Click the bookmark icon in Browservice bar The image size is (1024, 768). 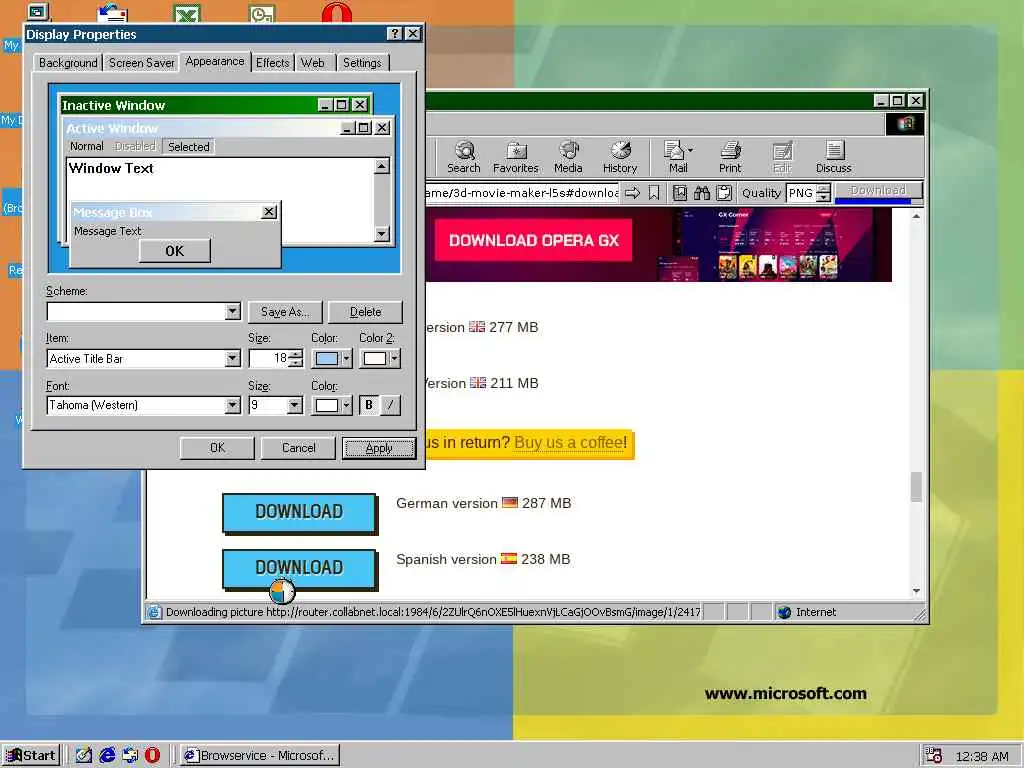tap(654, 193)
